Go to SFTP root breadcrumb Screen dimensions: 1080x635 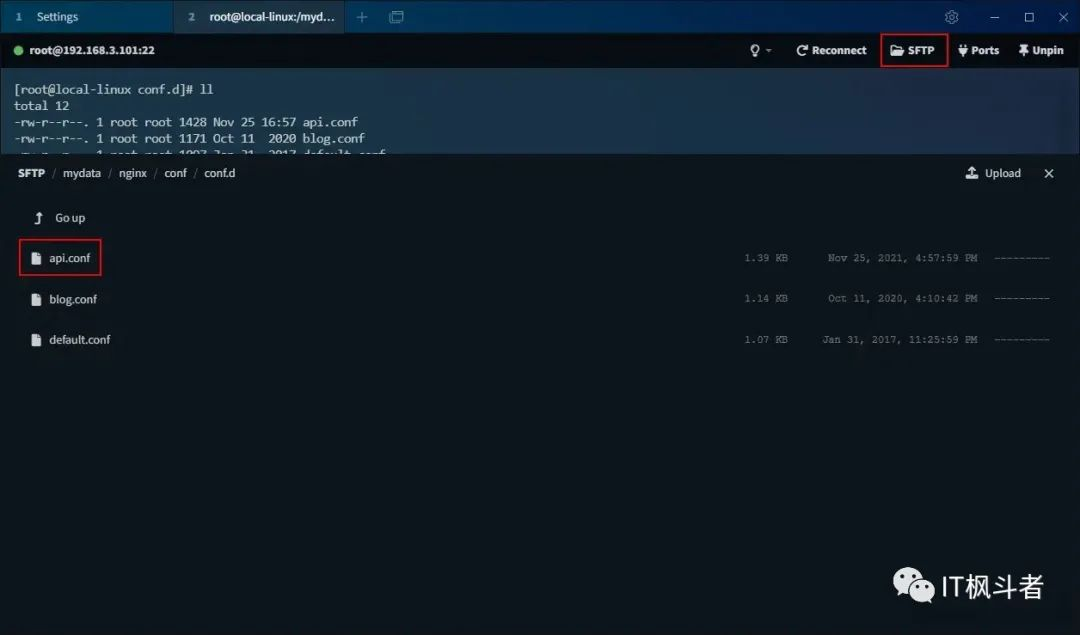point(31,173)
